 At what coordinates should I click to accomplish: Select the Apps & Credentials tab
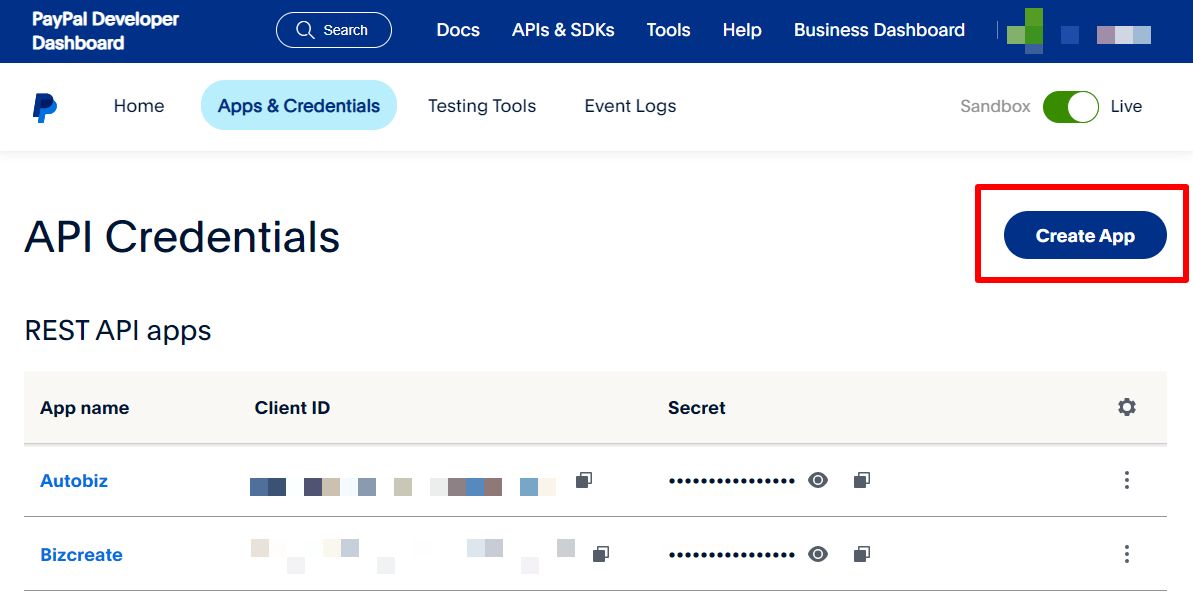(299, 105)
